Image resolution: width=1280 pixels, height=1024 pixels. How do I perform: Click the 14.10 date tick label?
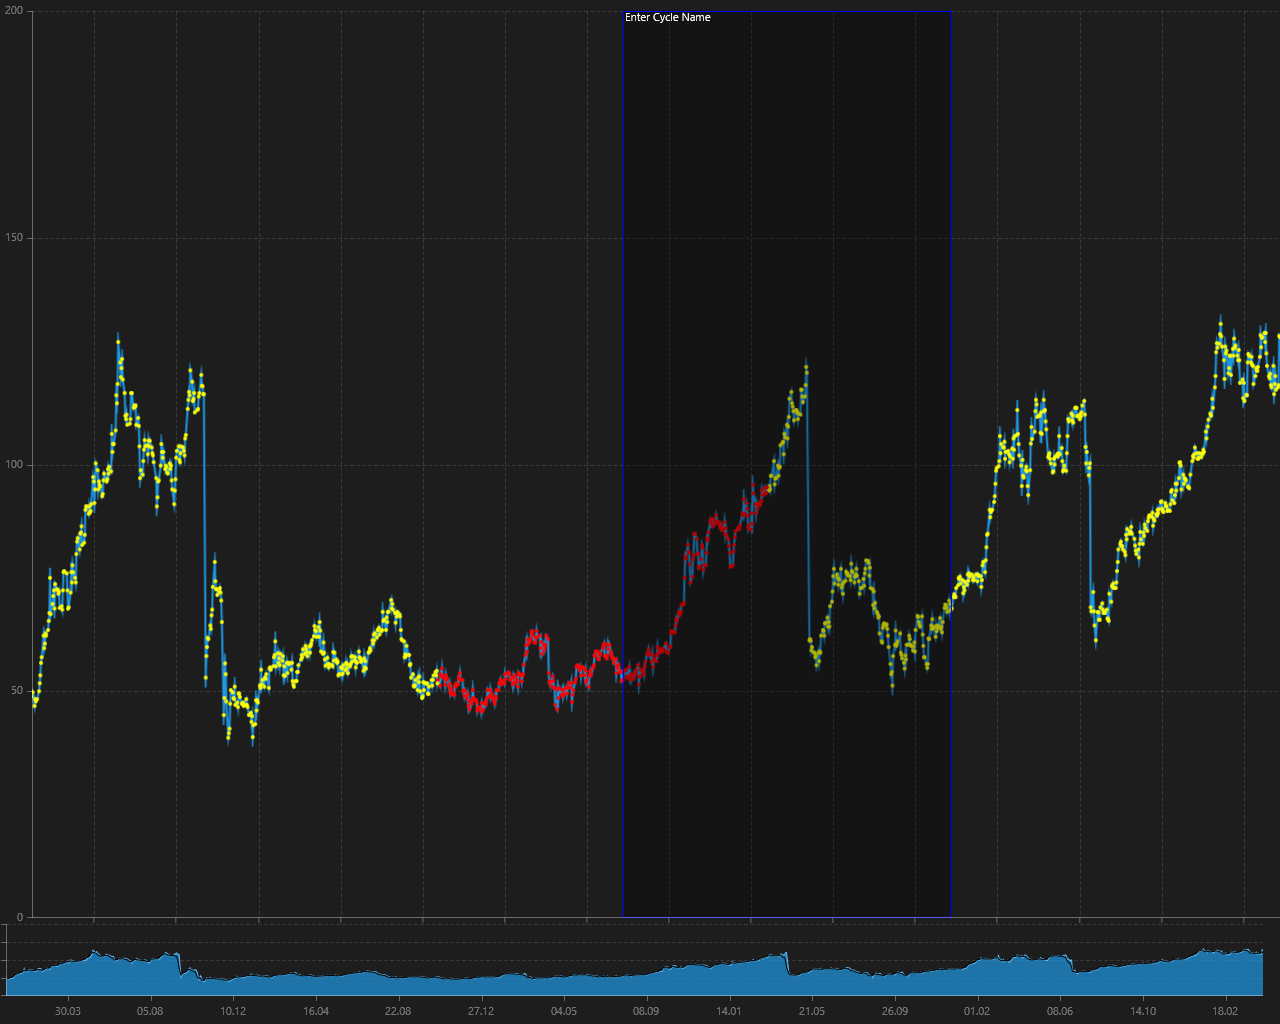coord(1143,1011)
